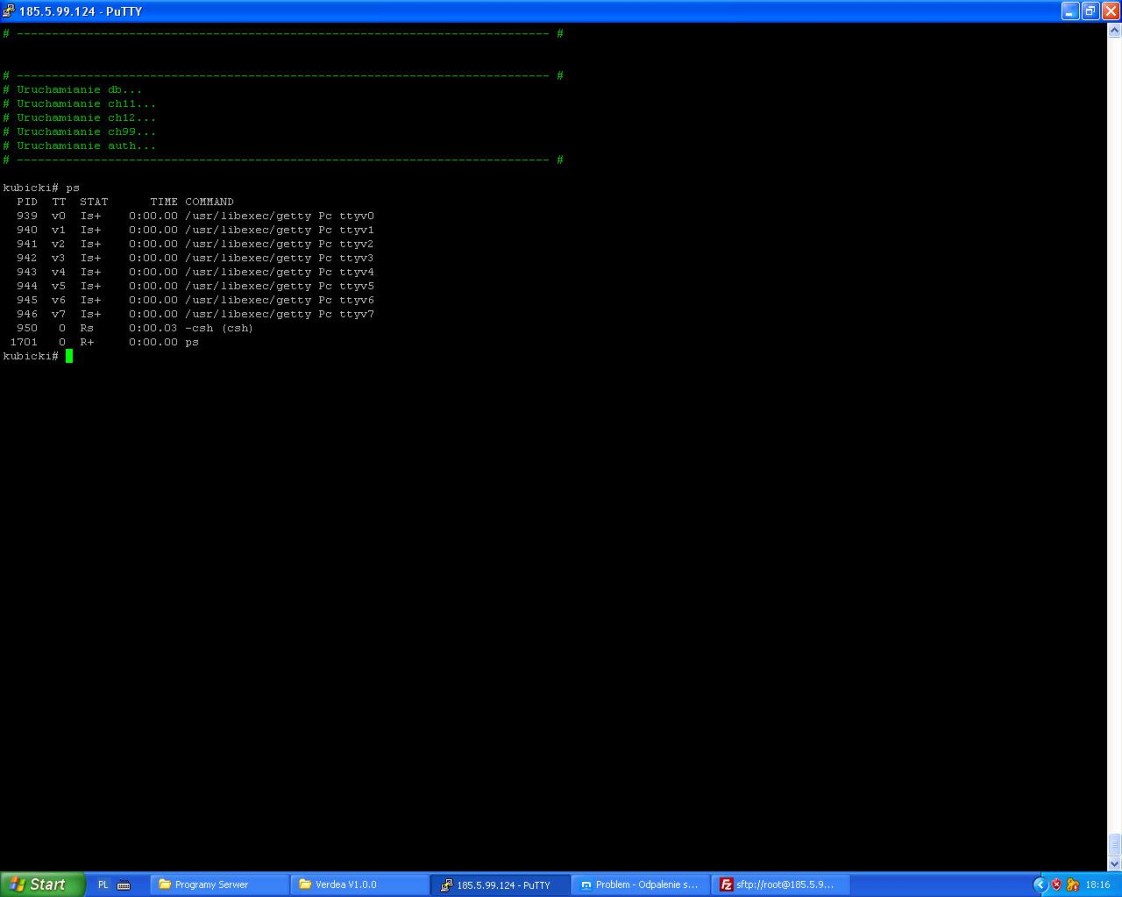The image size is (1122, 897).
Task: Click the PID 1701 ps process row
Action: click(104, 342)
